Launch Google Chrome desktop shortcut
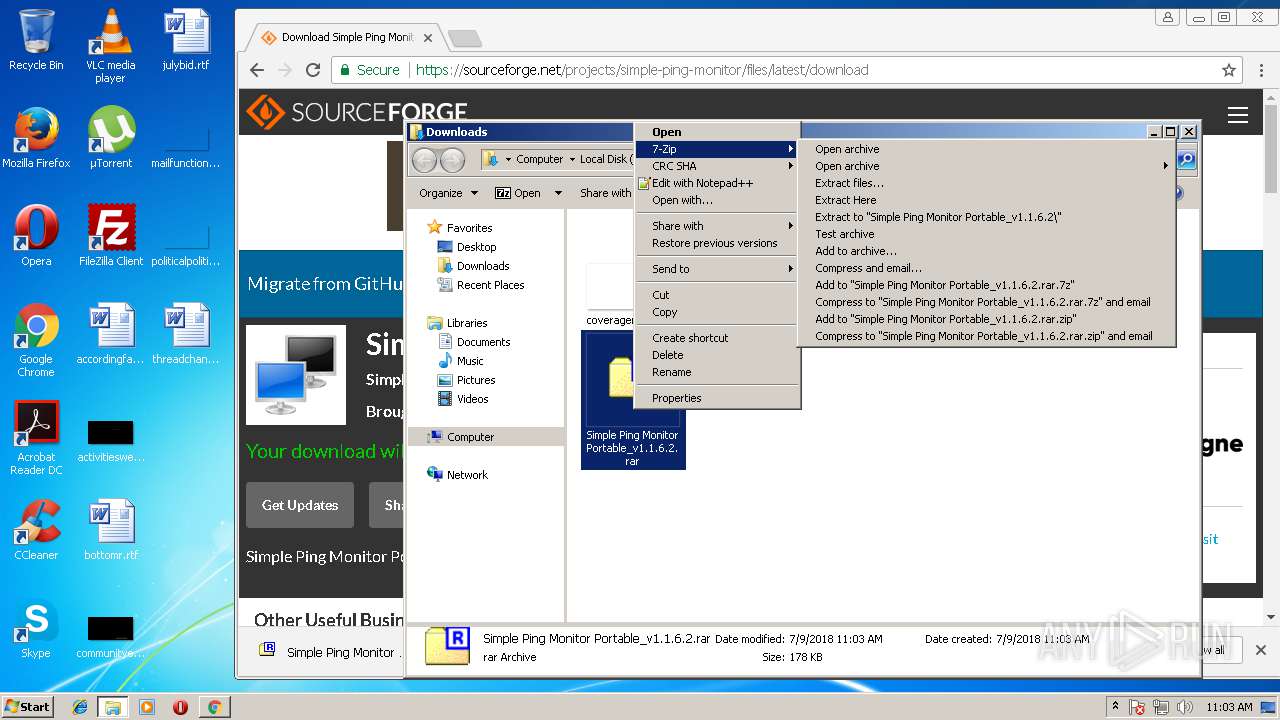Viewport: 1280px width, 720px height. tap(36, 340)
